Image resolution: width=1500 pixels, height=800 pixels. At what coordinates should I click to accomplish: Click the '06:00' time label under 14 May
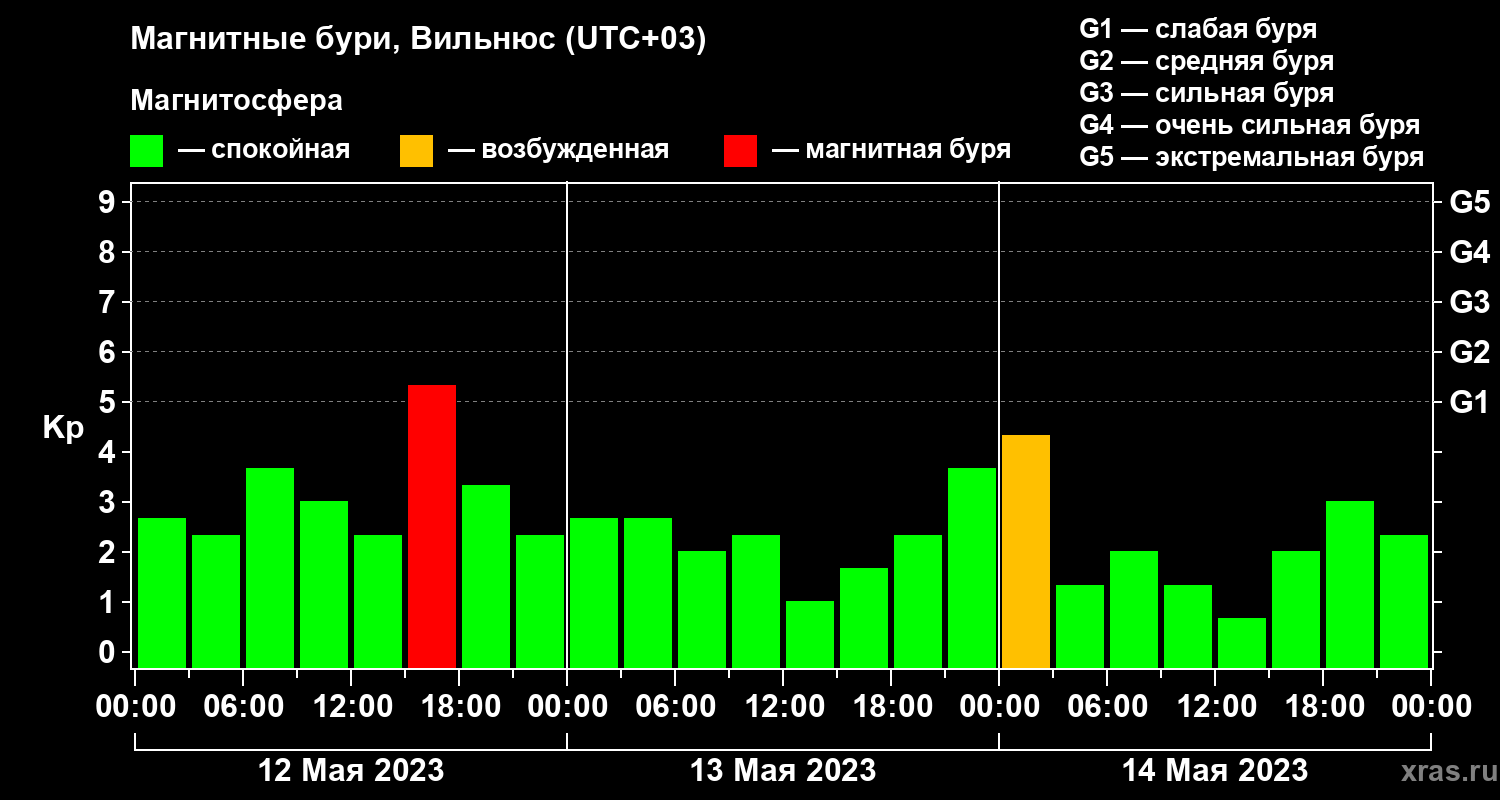(1107, 707)
